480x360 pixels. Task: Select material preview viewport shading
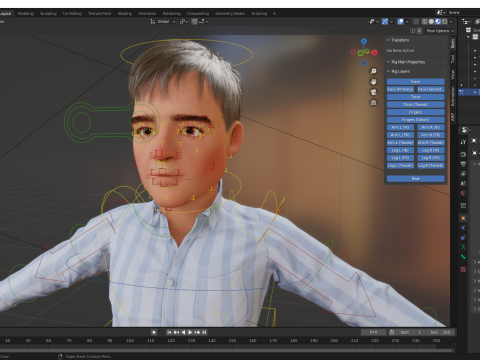tap(438, 22)
